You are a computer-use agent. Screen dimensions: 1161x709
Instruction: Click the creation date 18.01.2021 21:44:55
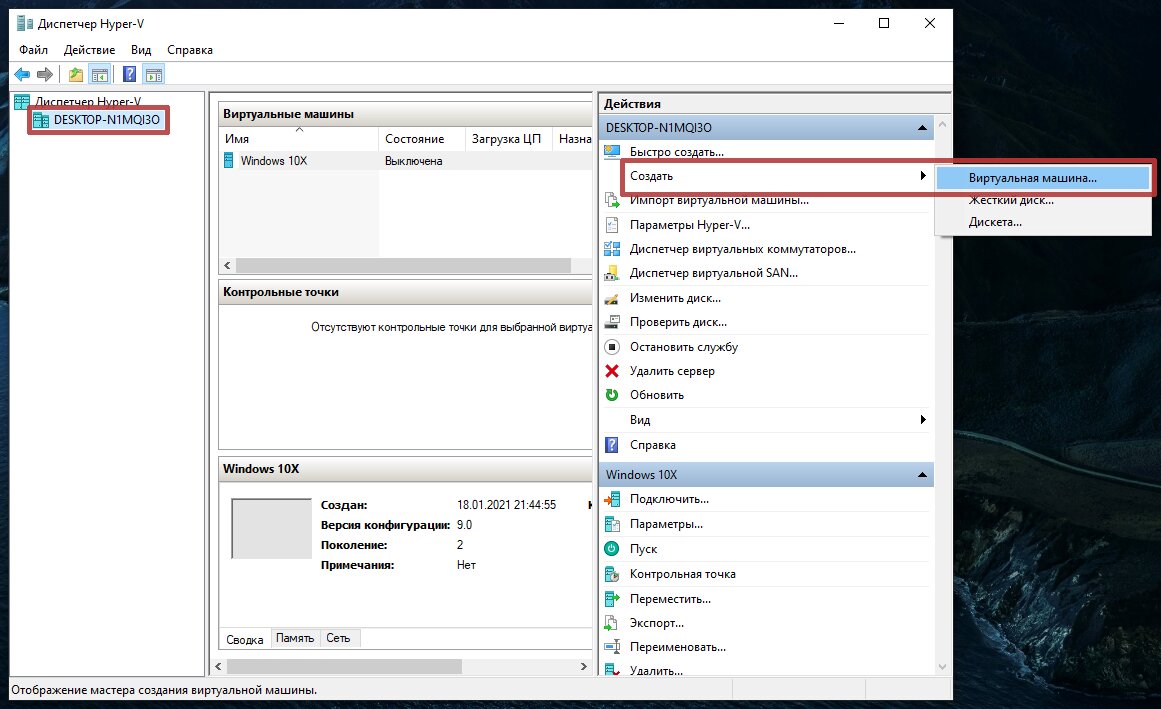506,505
